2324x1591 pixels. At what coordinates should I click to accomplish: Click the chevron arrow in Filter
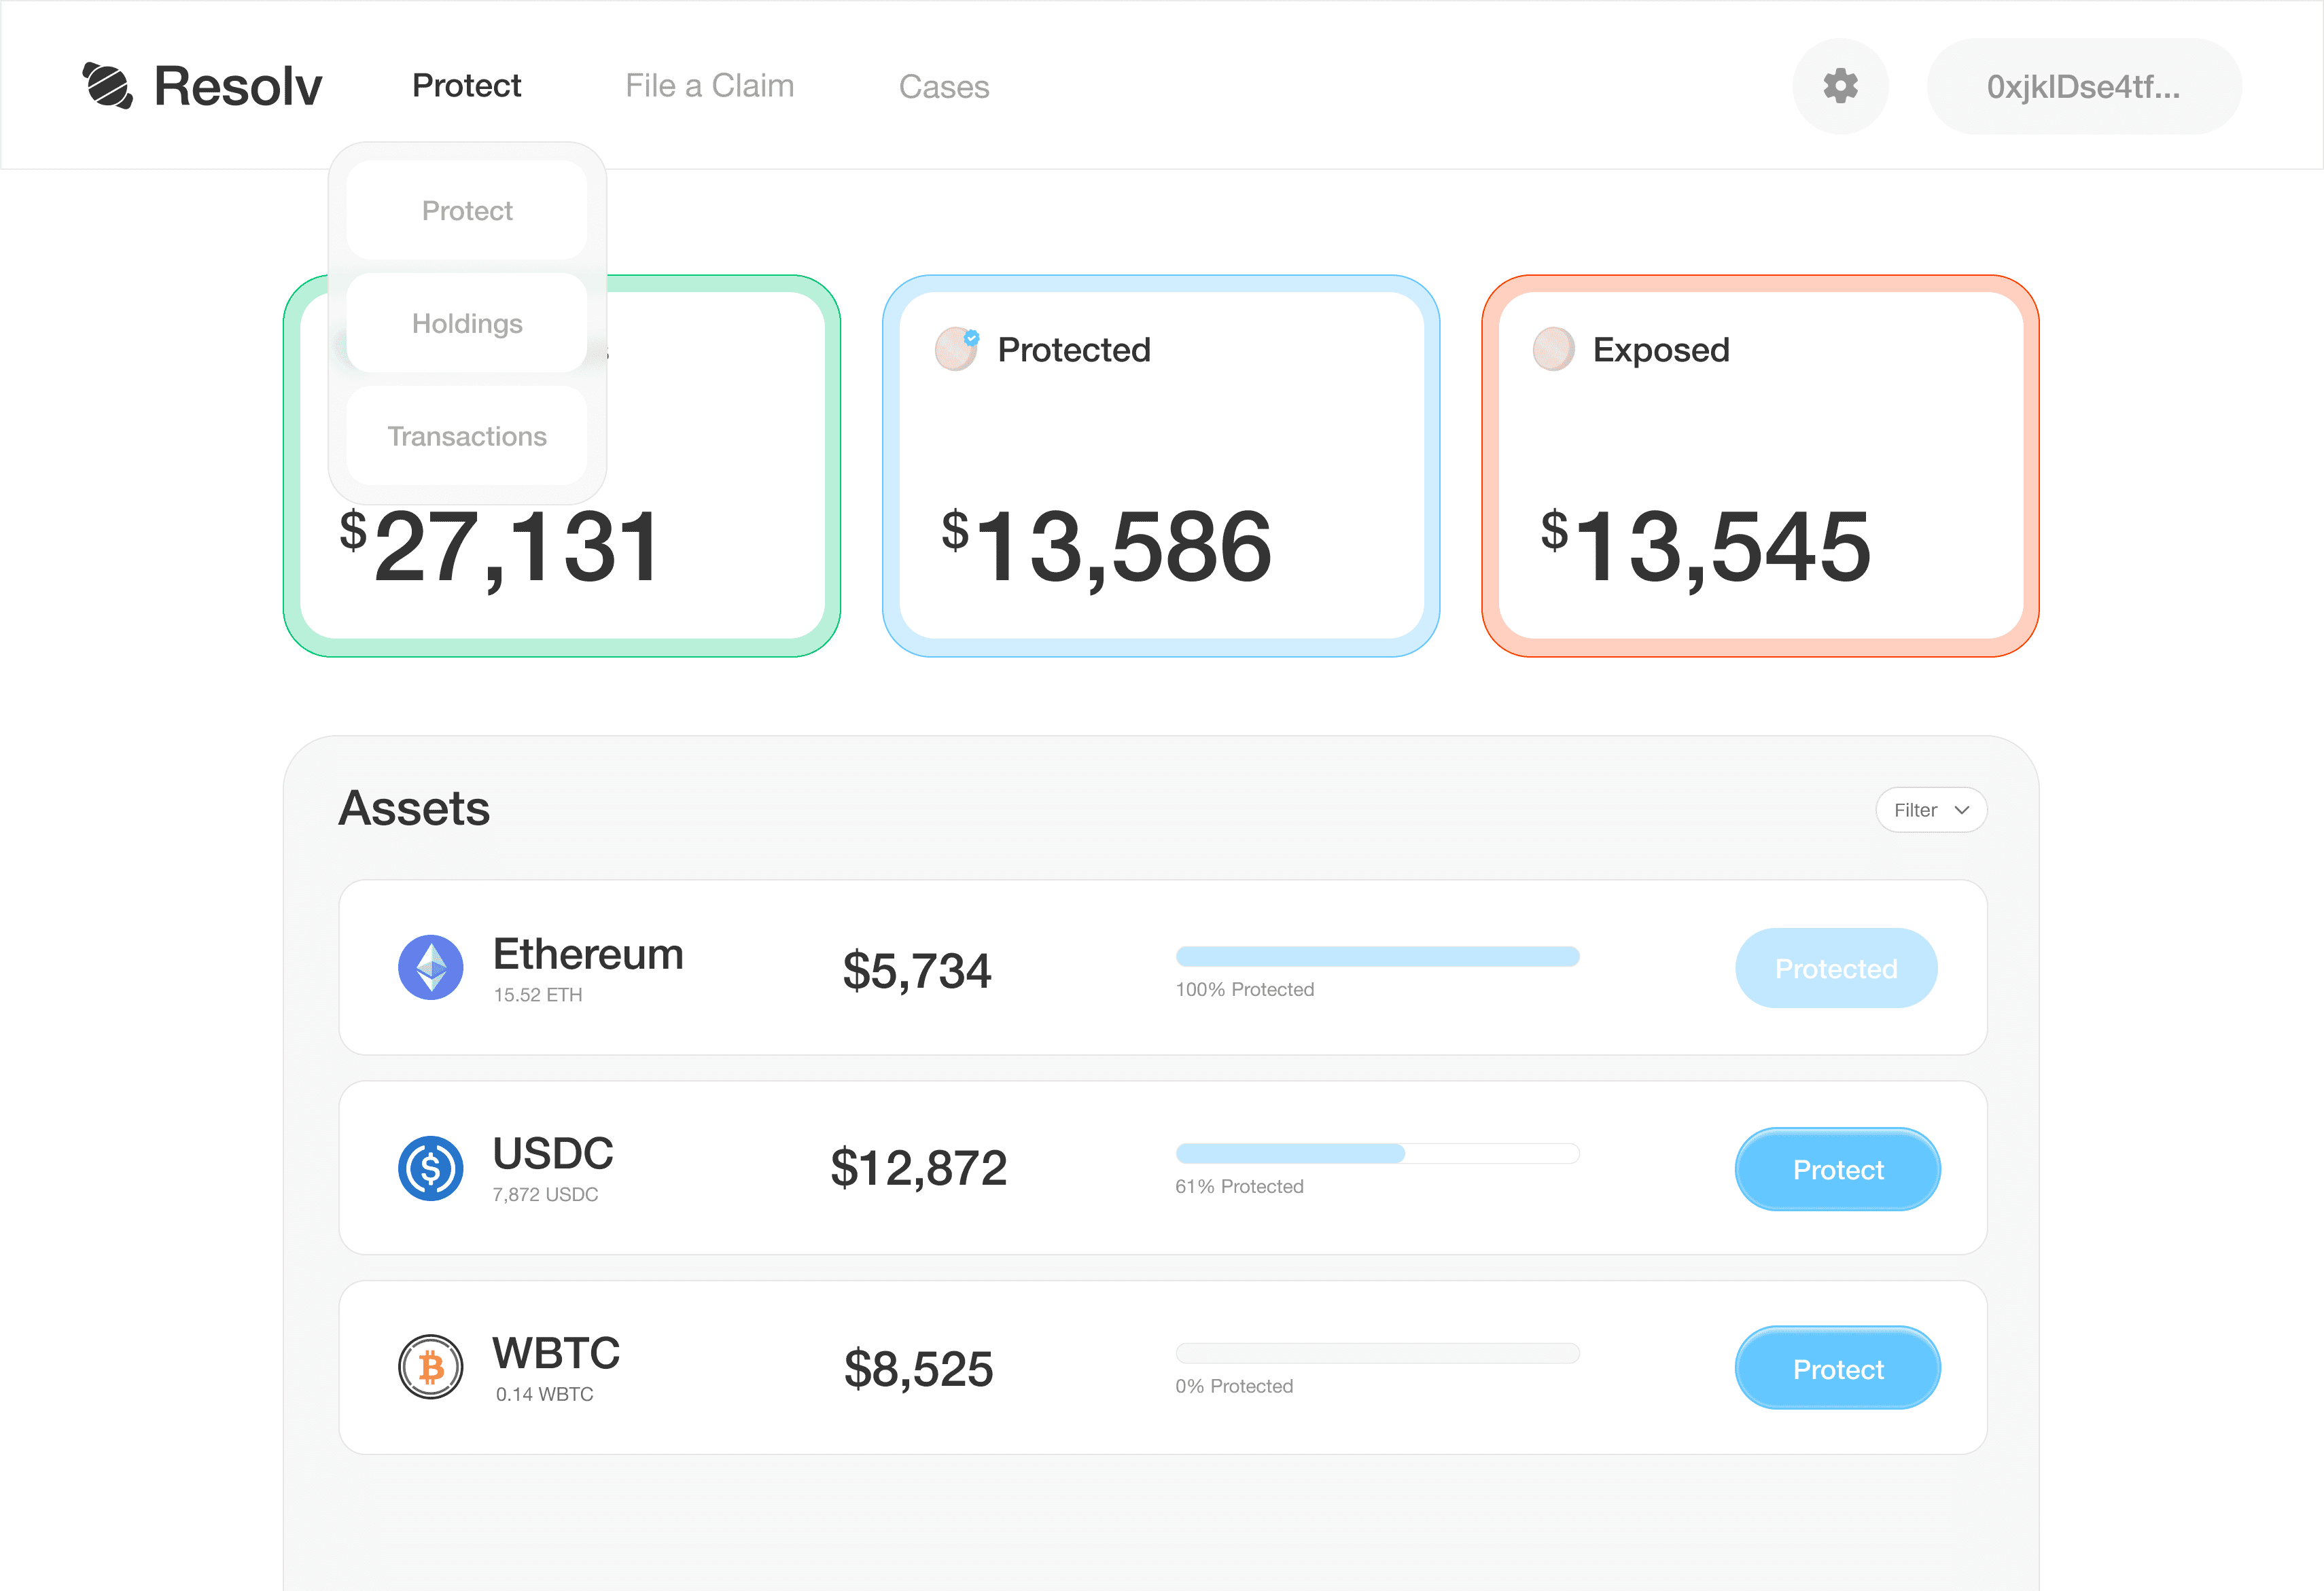[x=1961, y=810]
